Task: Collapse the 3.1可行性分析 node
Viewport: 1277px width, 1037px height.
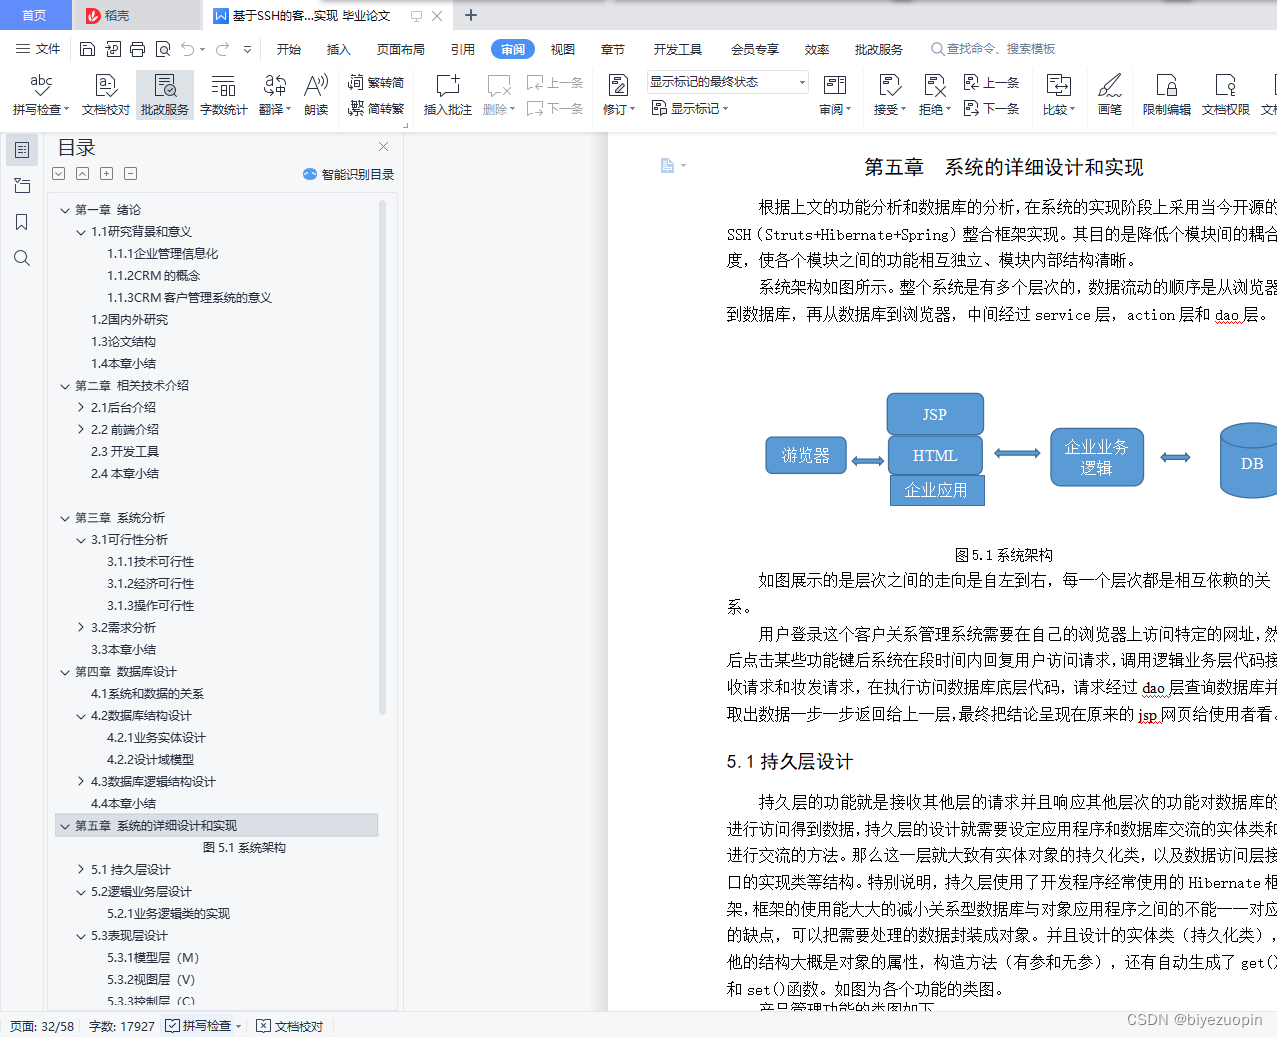Action: pyautogui.click(x=81, y=540)
